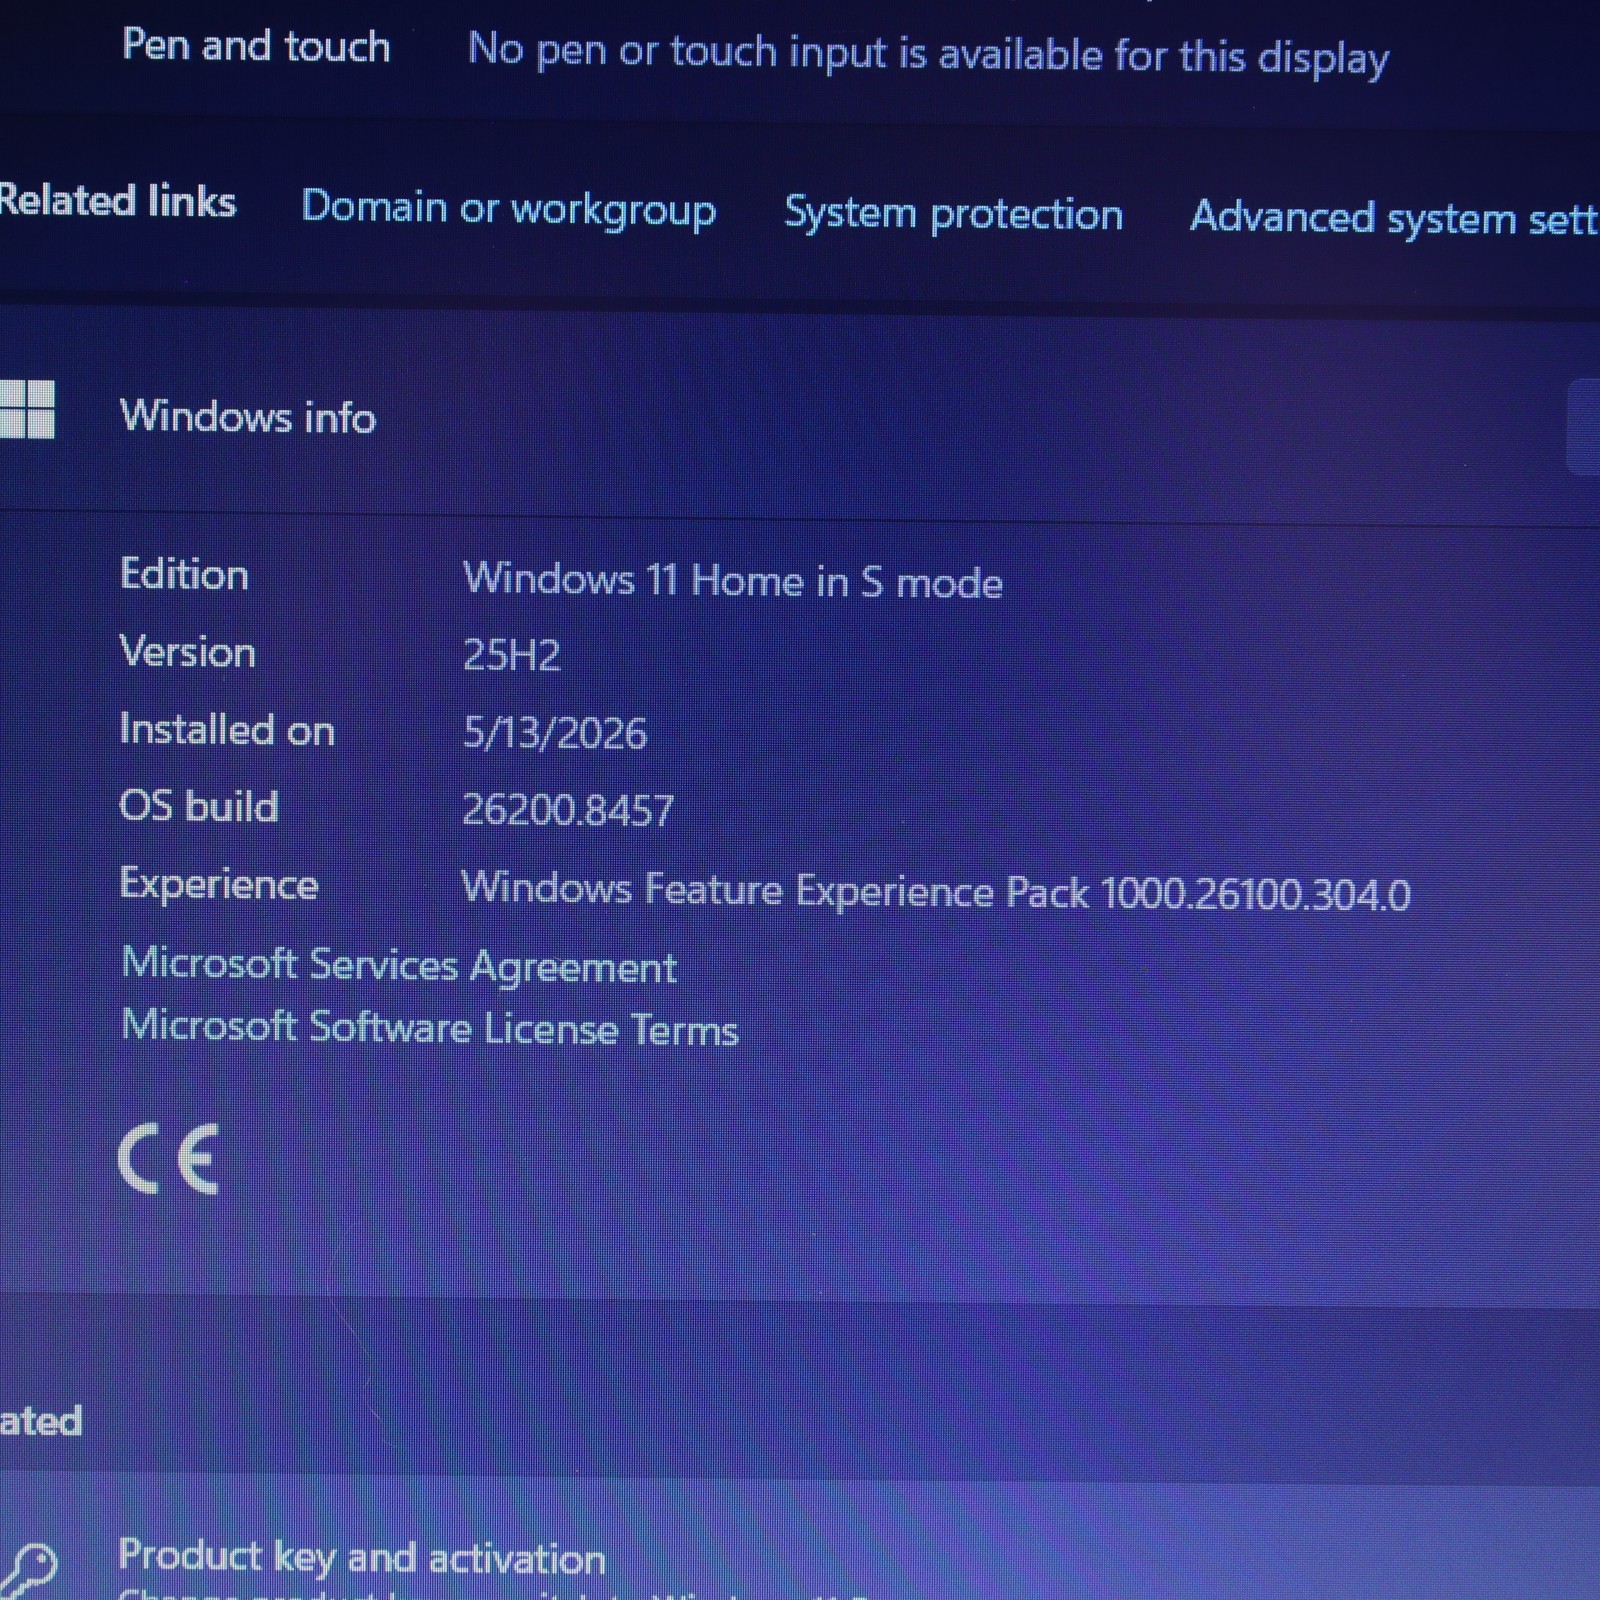
Task: Click the "Pen and touch" label
Action: tap(256, 46)
